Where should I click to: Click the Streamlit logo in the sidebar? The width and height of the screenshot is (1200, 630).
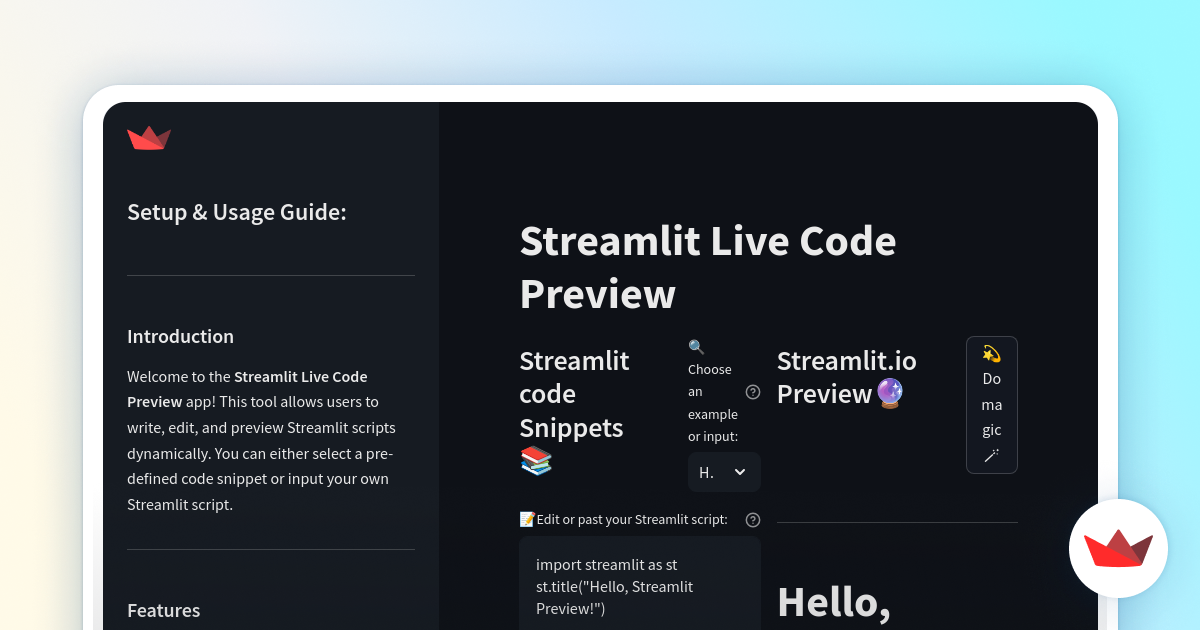(x=149, y=138)
